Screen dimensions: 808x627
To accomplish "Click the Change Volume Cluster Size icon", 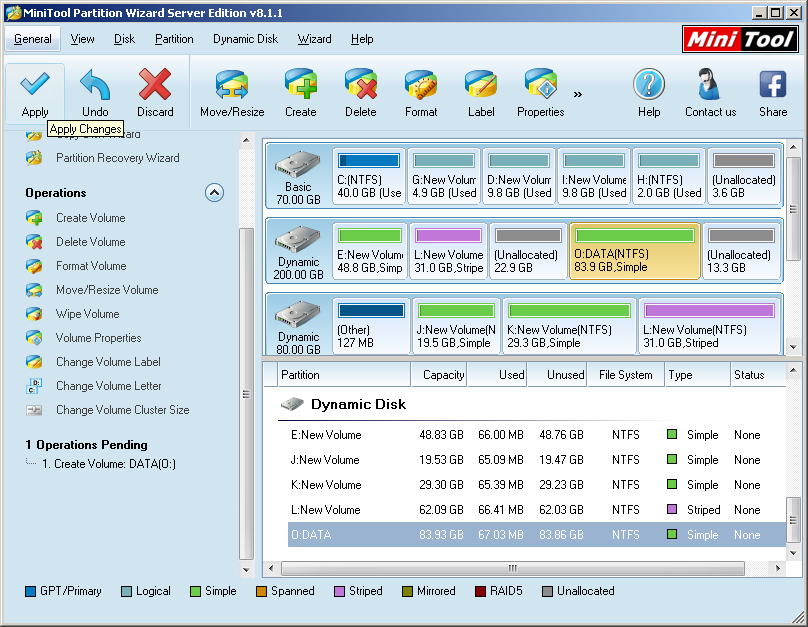I will point(34,410).
